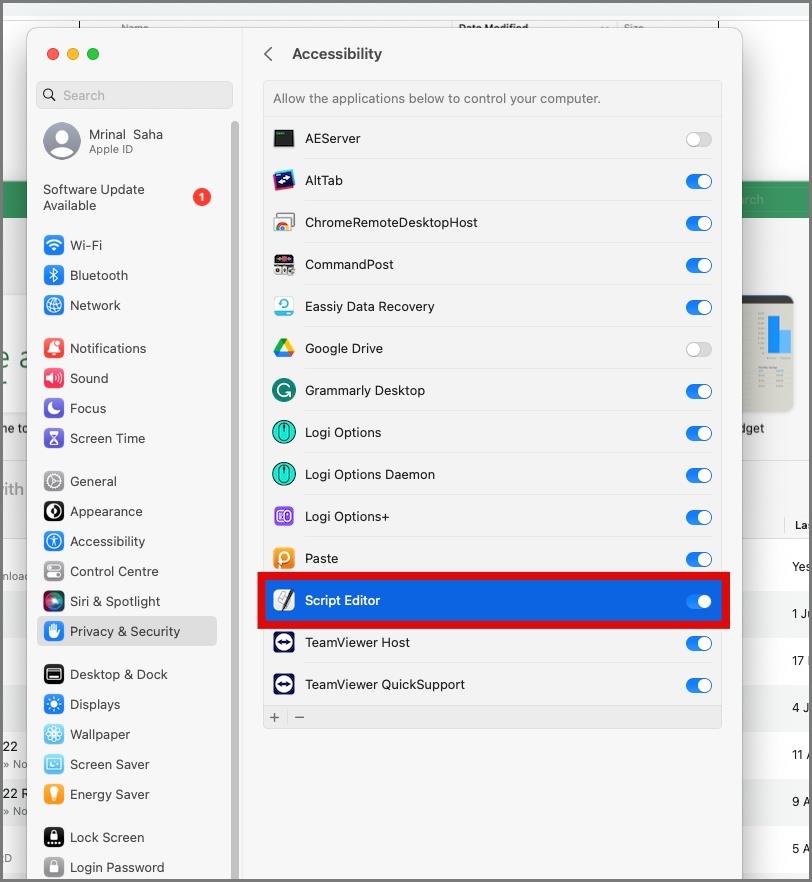Open Siri & Spotlight icon

pos(53,601)
